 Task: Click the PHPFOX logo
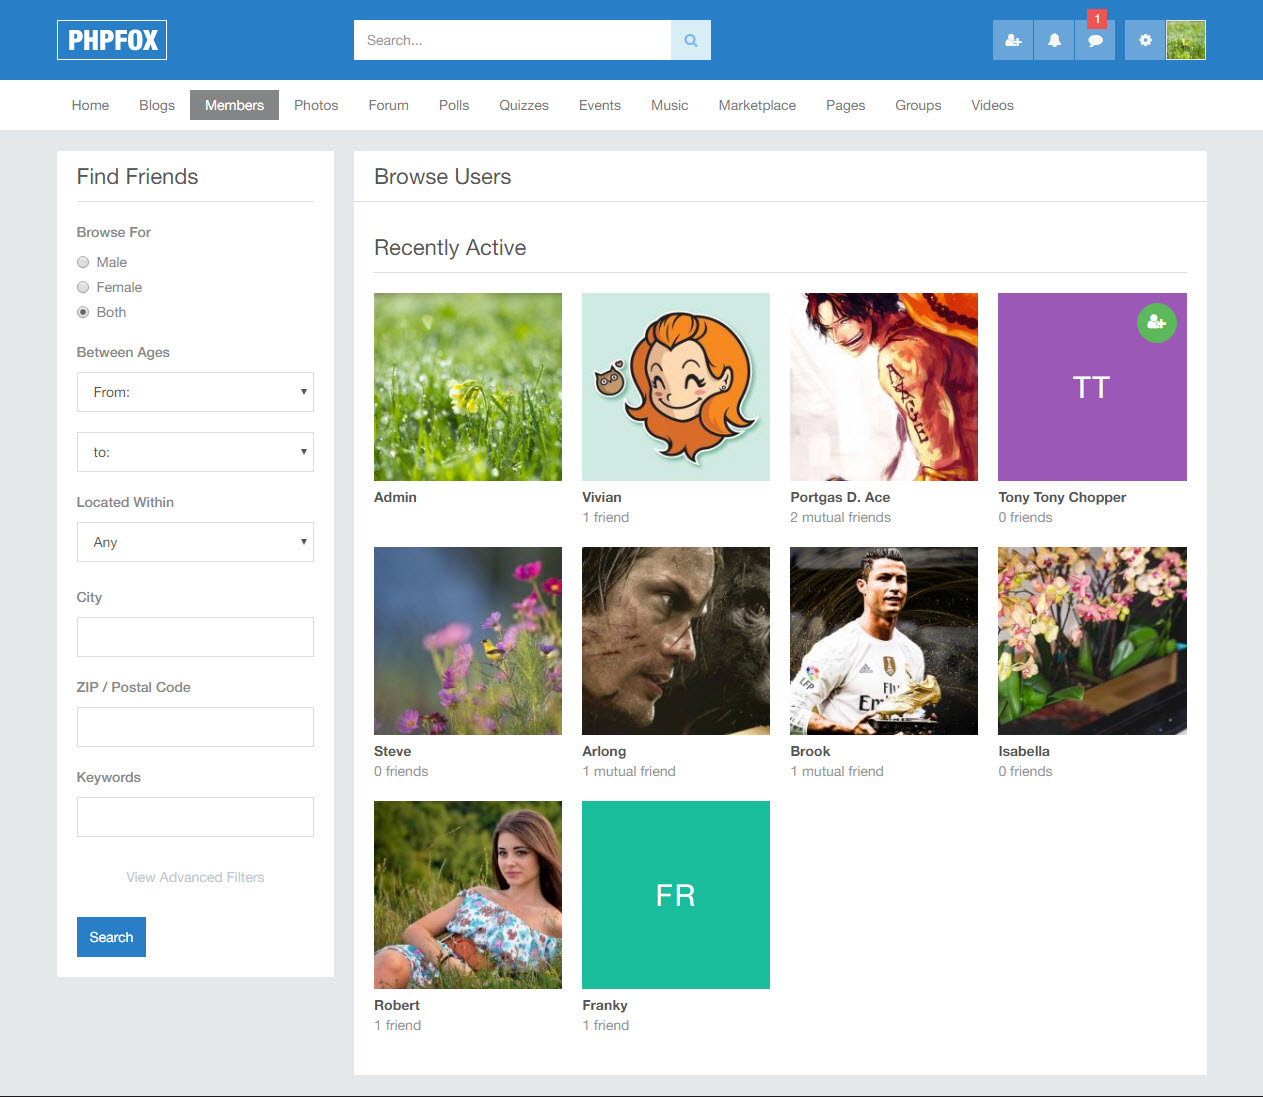click(112, 40)
